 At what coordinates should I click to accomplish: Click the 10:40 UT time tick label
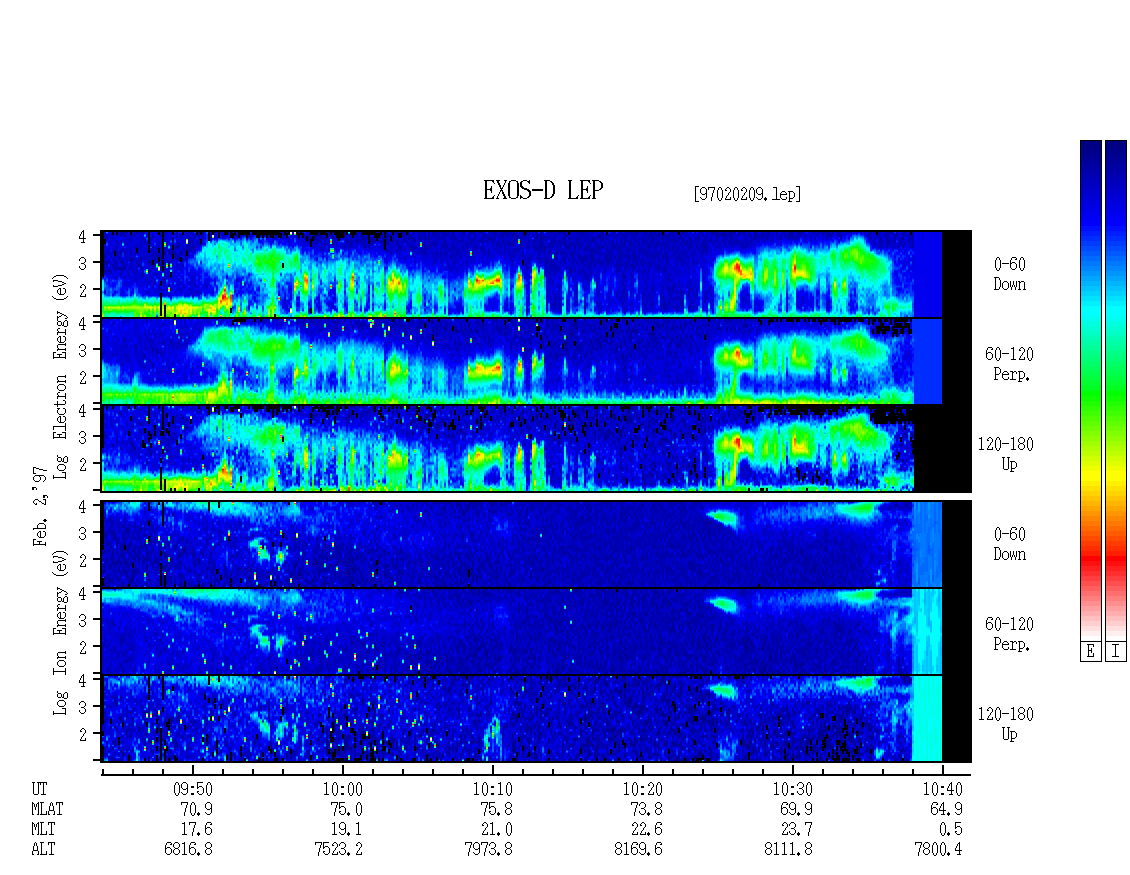click(942, 789)
